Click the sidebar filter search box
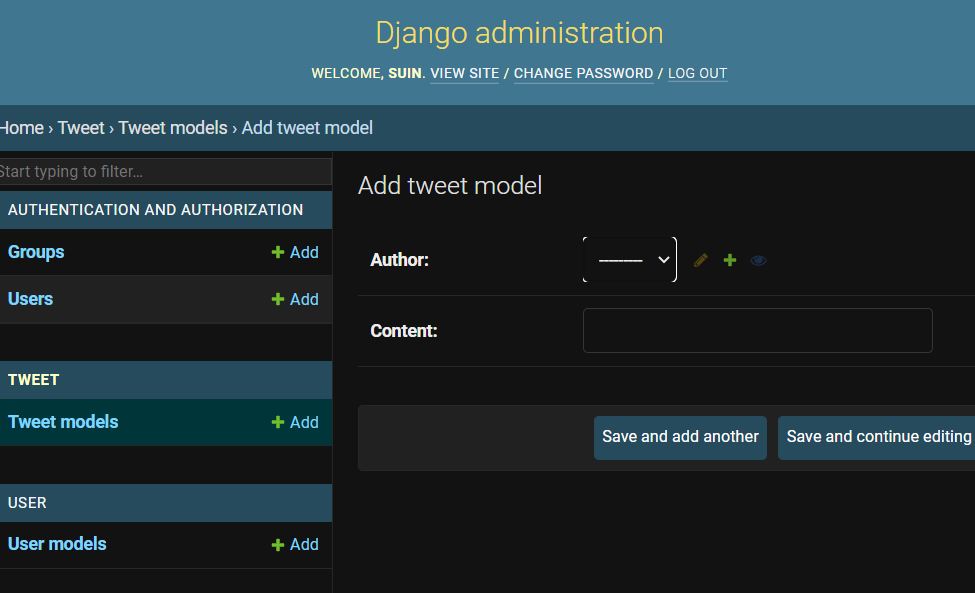975x593 pixels. pos(165,172)
